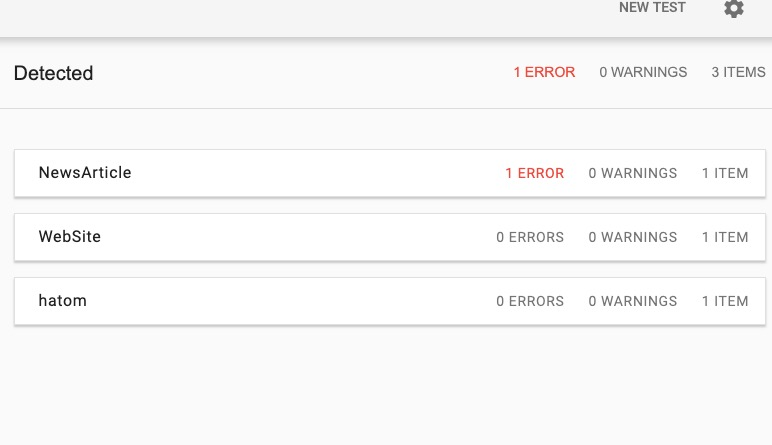Click 1 ITEM on the NewsArticle row
Image resolution: width=772 pixels, height=445 pixels.
coord(725,173)
